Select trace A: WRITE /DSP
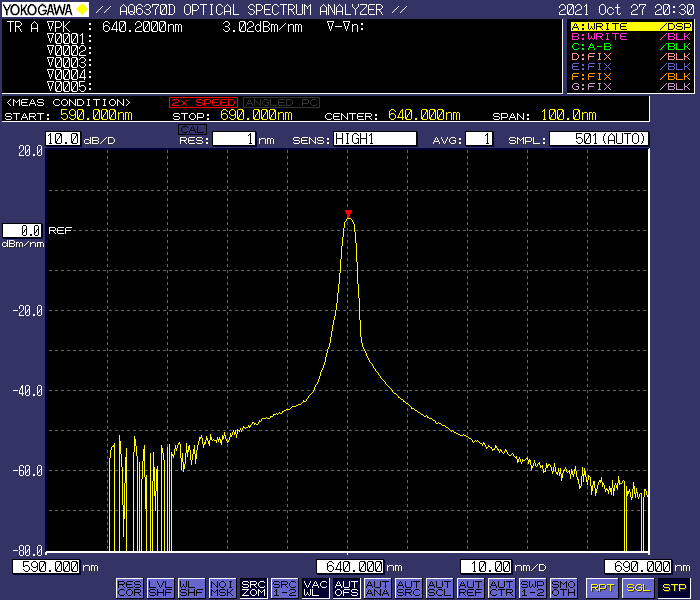Viewport: 700px width, 600px height. point(631,26)
